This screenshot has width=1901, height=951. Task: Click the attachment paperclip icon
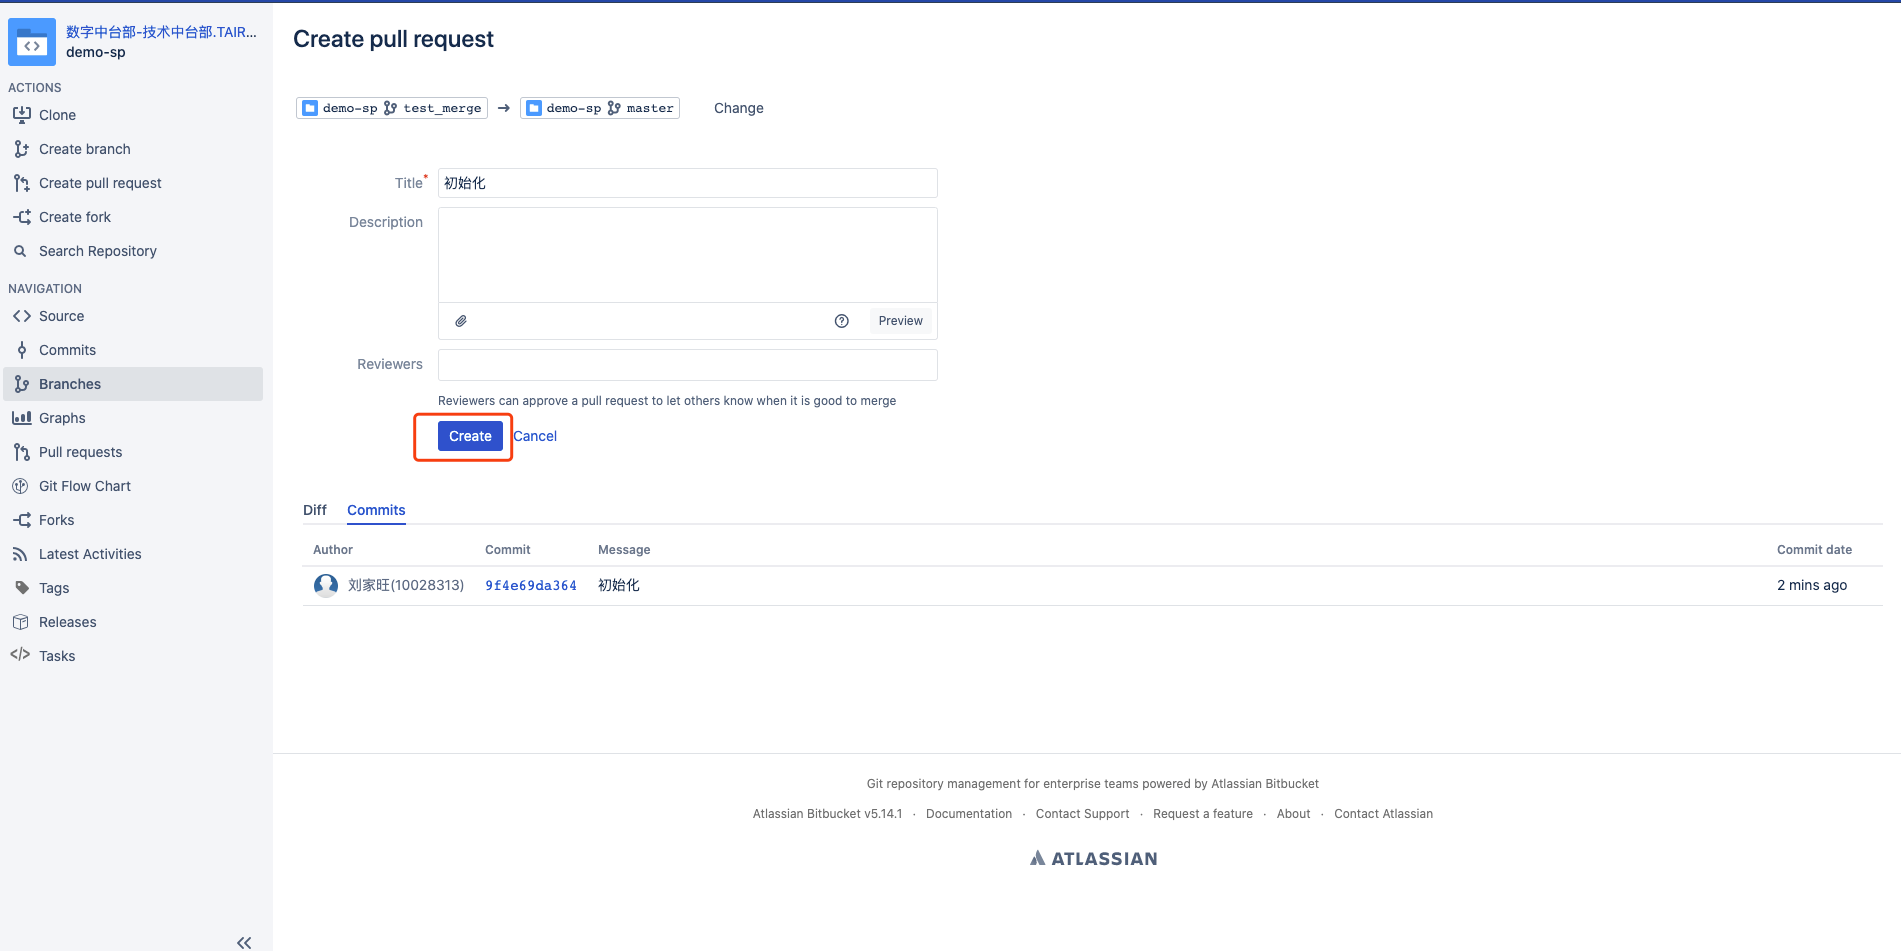click(461, 321)
